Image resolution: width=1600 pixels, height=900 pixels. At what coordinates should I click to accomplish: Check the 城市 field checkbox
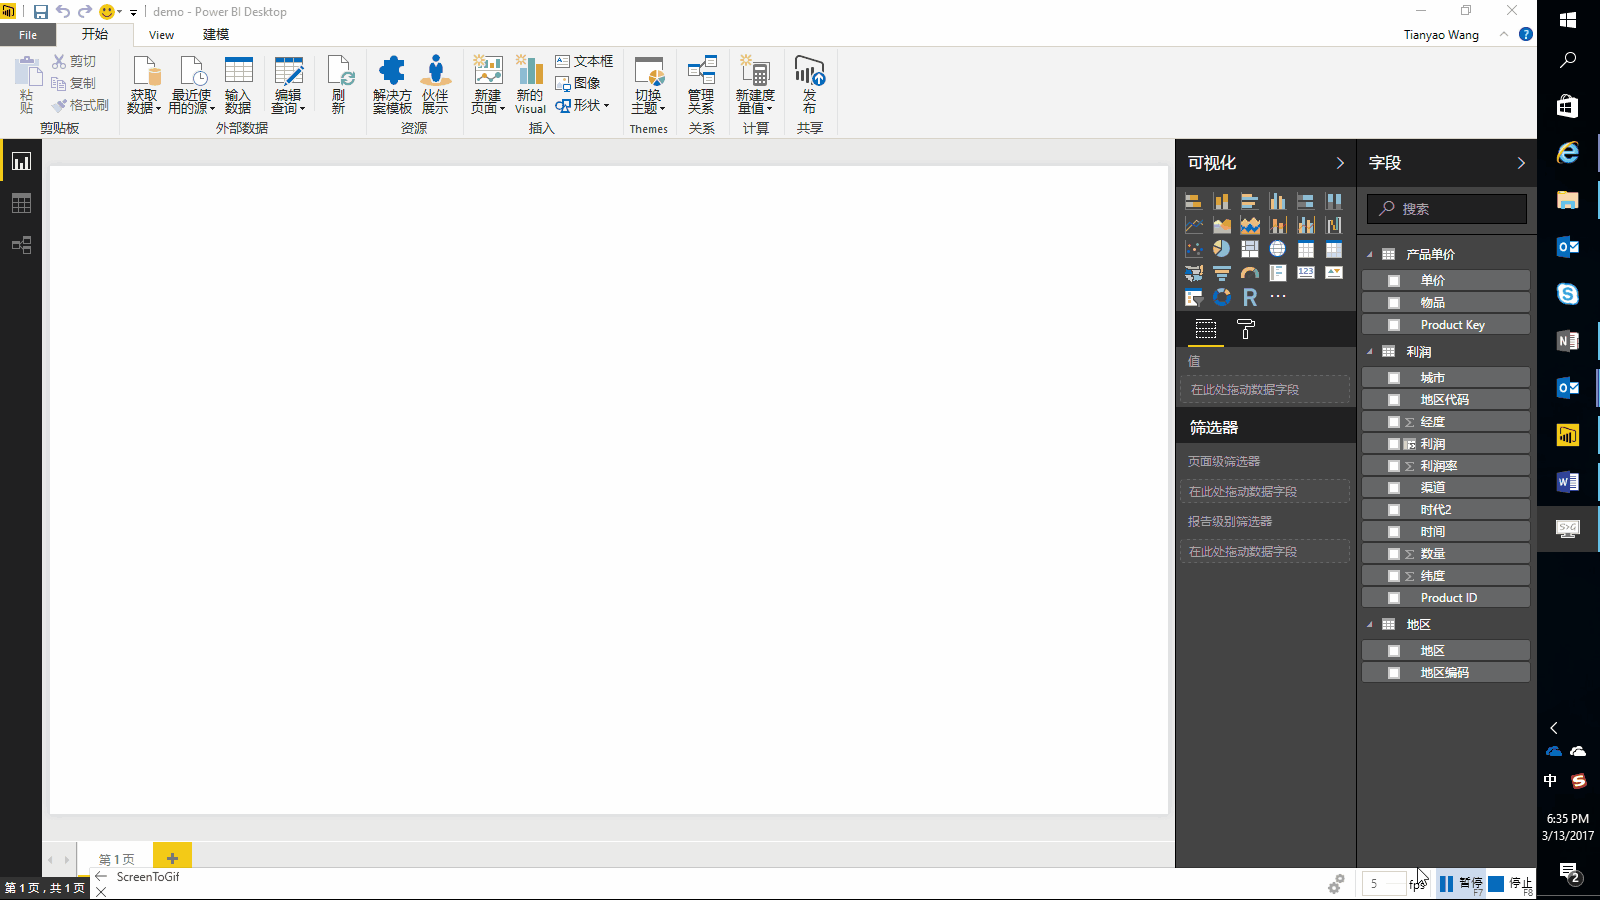tap(1394, 378)
